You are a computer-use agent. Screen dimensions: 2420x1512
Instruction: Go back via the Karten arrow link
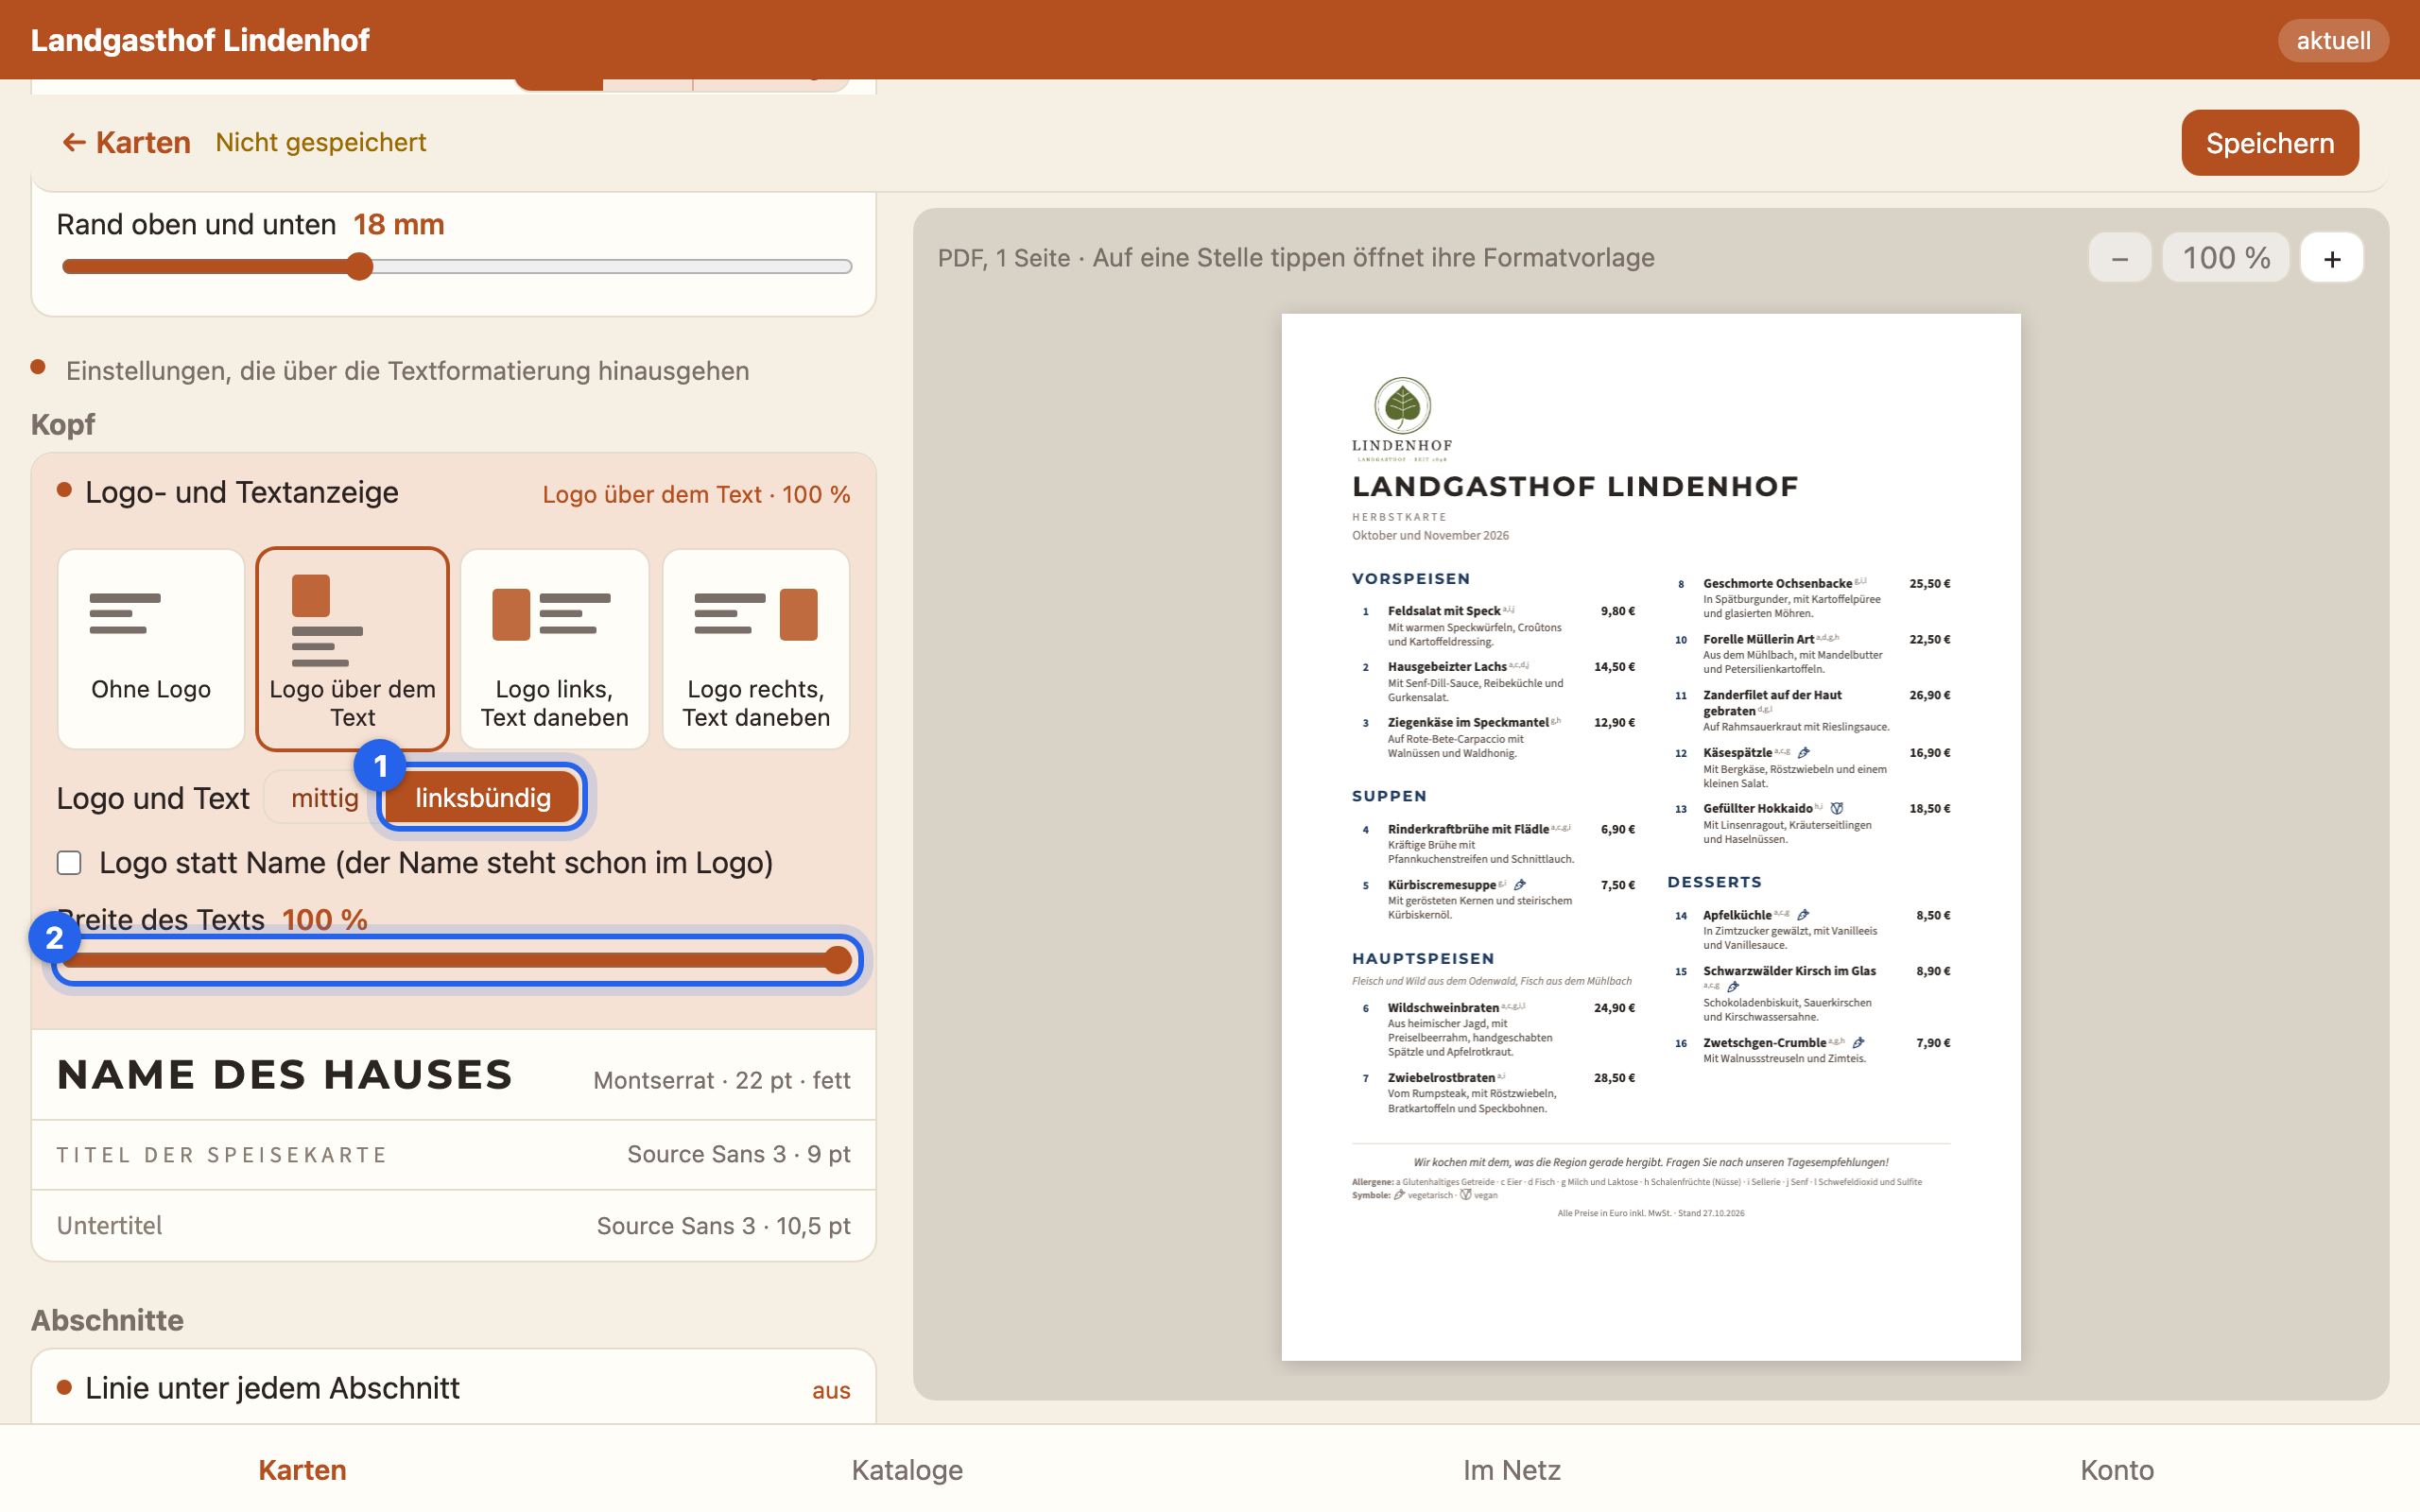pos(126,142)
